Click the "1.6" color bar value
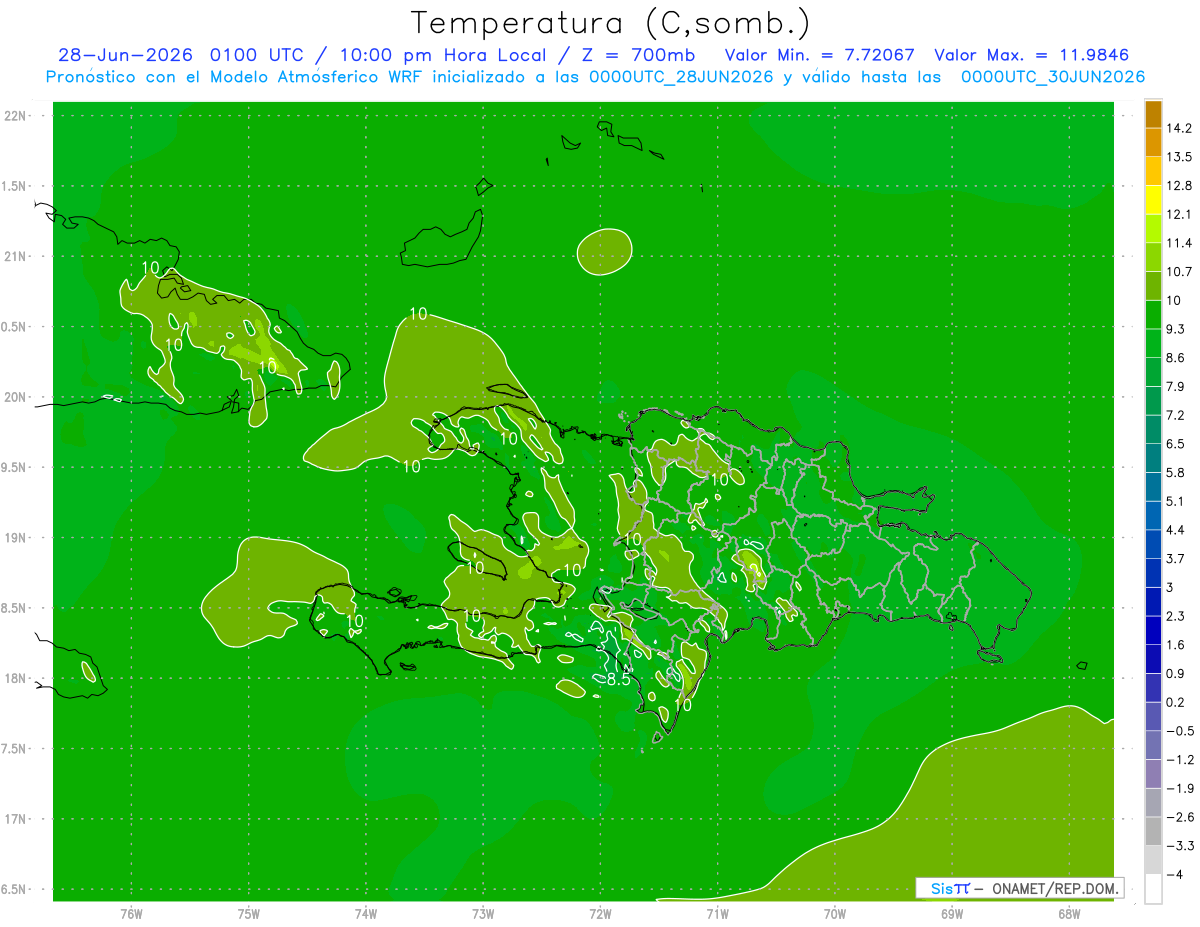The image size is (1200, 927). click(x=1177, y=646)
